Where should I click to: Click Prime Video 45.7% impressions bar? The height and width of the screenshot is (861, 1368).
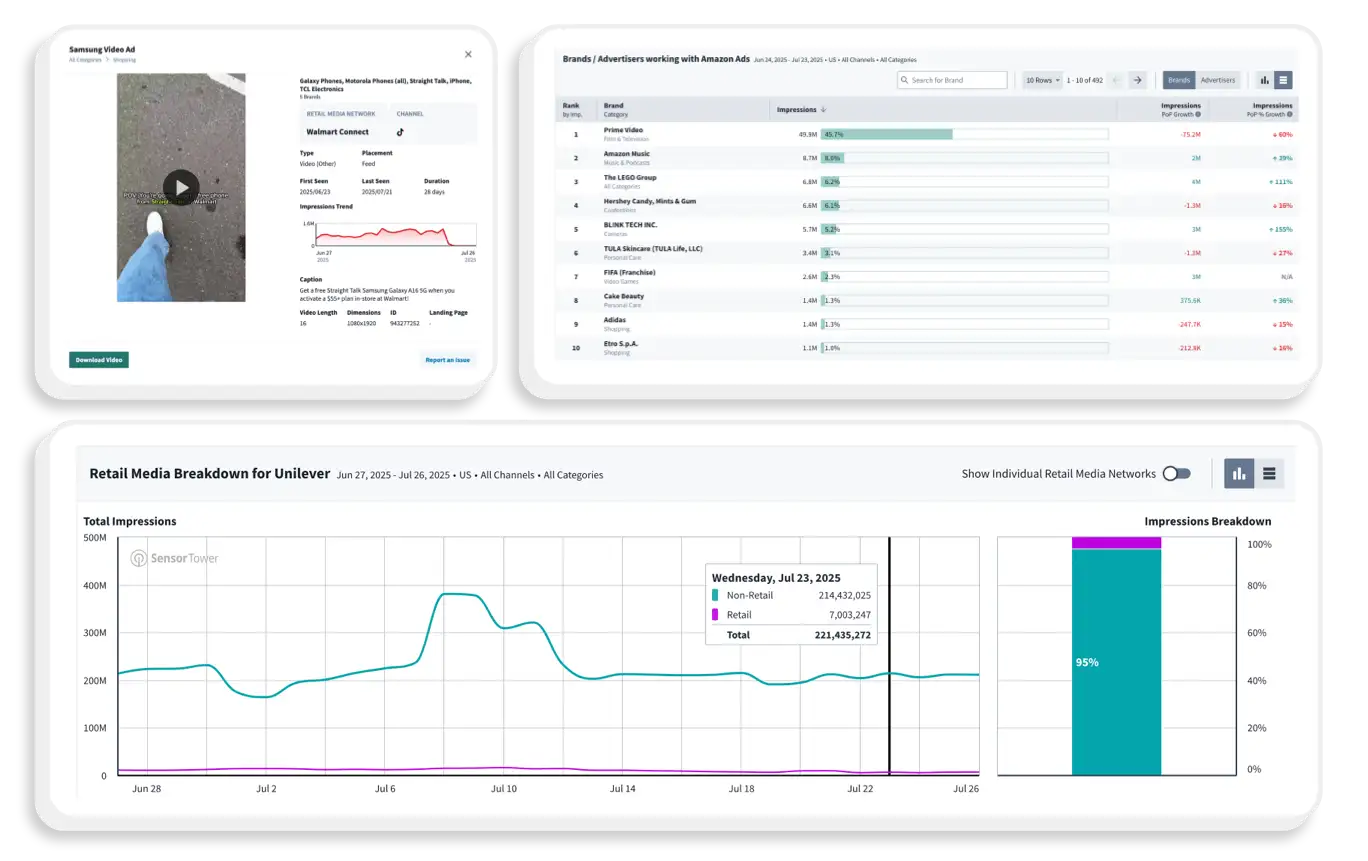click(887, 134)
